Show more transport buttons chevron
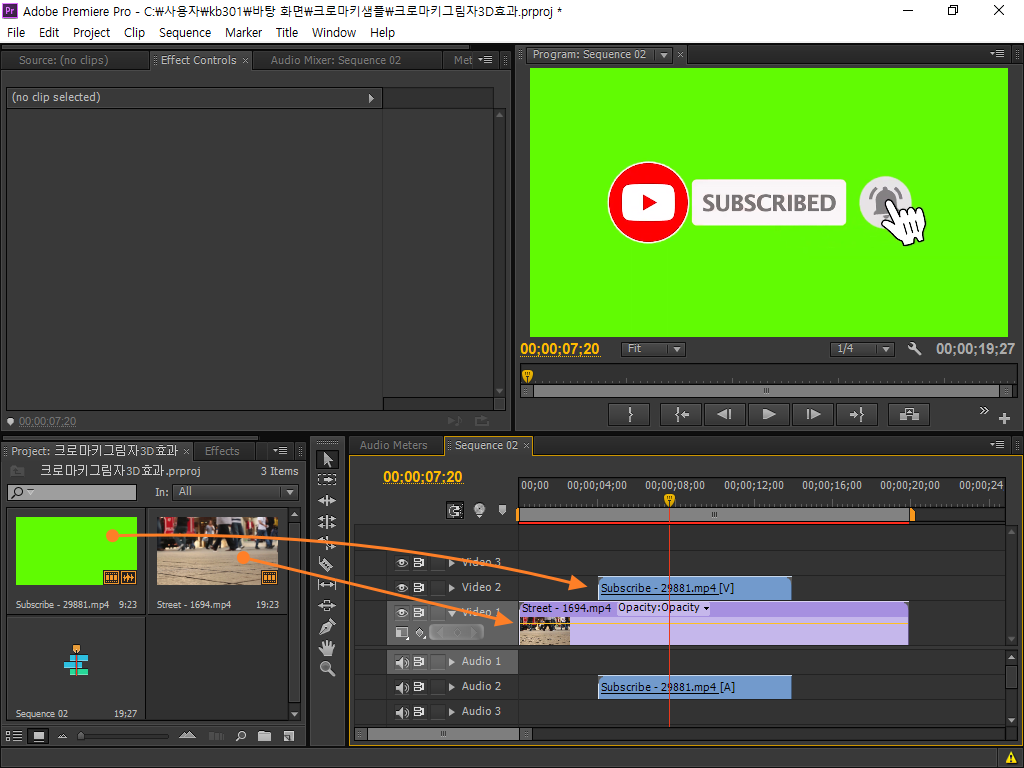This screenshot has height=768, width=1024. [984, 410]
